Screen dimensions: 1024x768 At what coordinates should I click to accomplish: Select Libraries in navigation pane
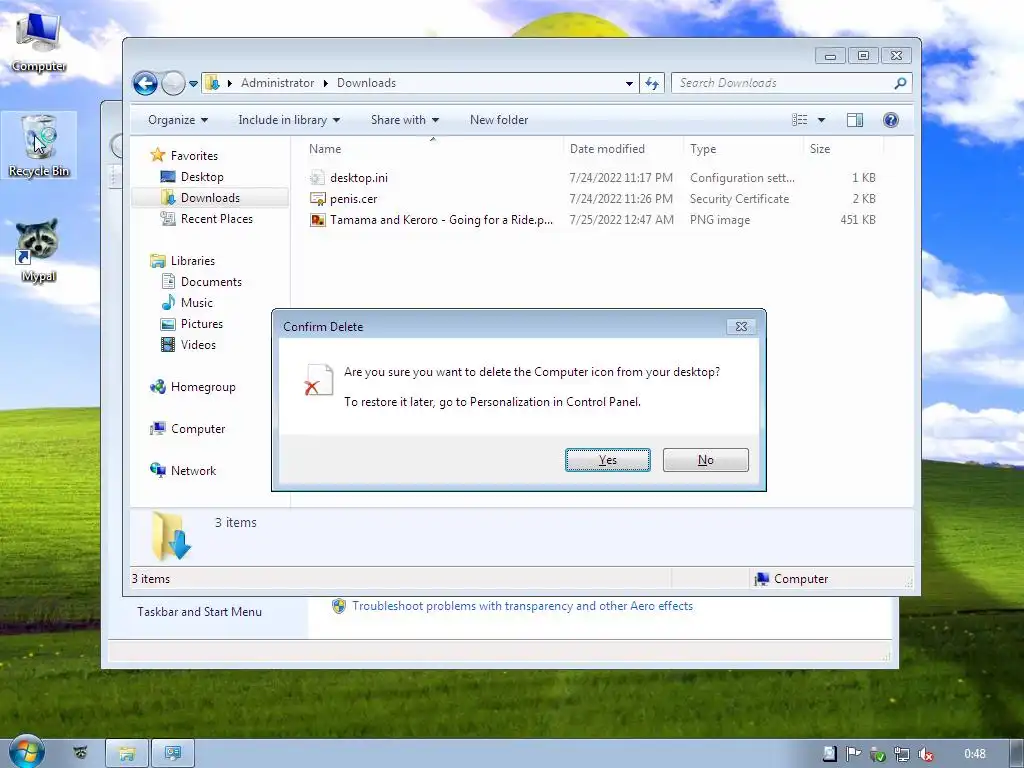pyautogui.click(x=193, y=261)
